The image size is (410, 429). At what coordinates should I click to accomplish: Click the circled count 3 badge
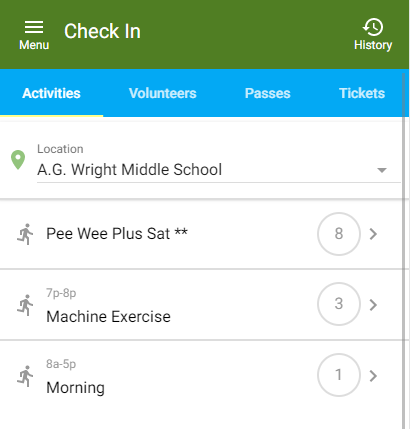pyautogui.click(x=339, y=304)
